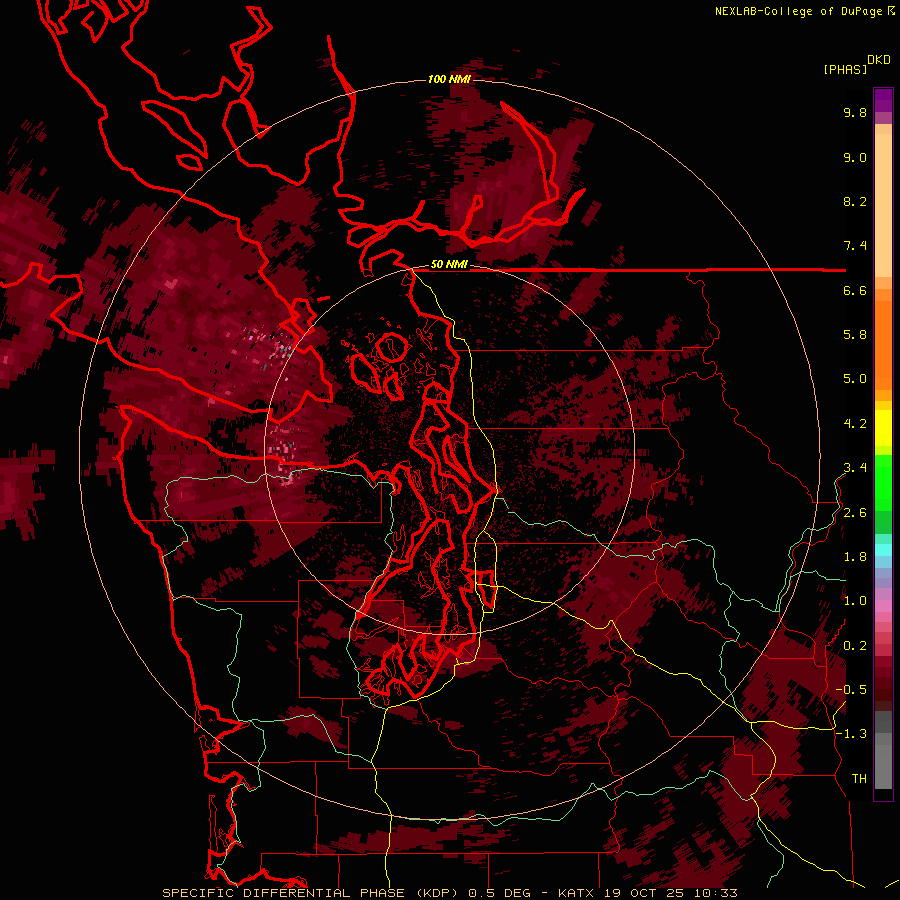Click the 3.4 color scale label
This screenshot has width=900, height=900.
tap(855, 468)
